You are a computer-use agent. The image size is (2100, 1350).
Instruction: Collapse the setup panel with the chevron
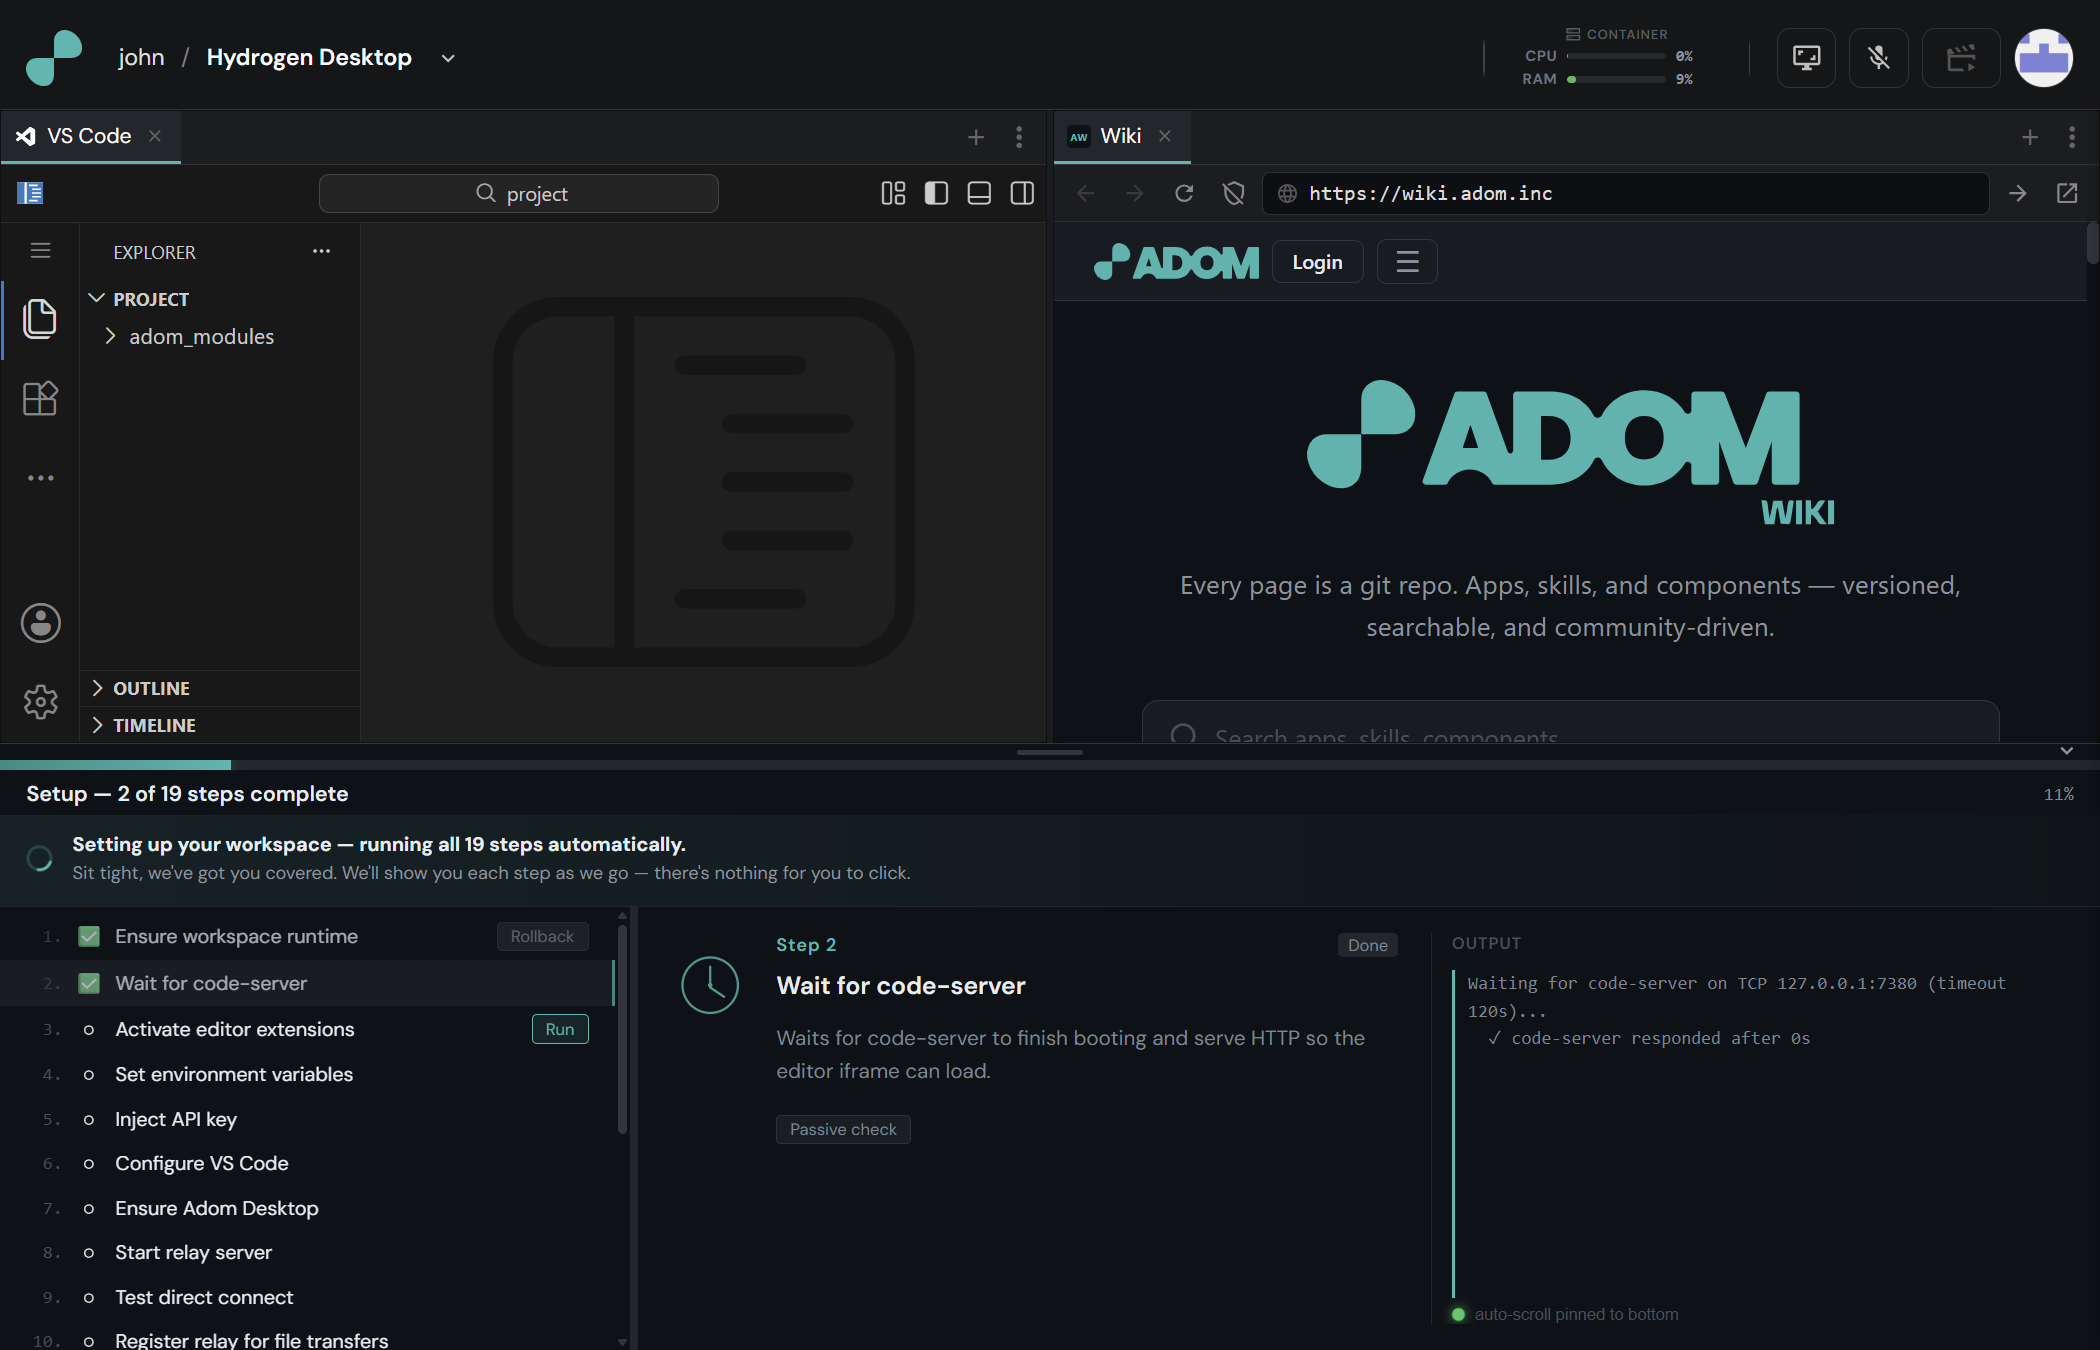point(2067,751)
